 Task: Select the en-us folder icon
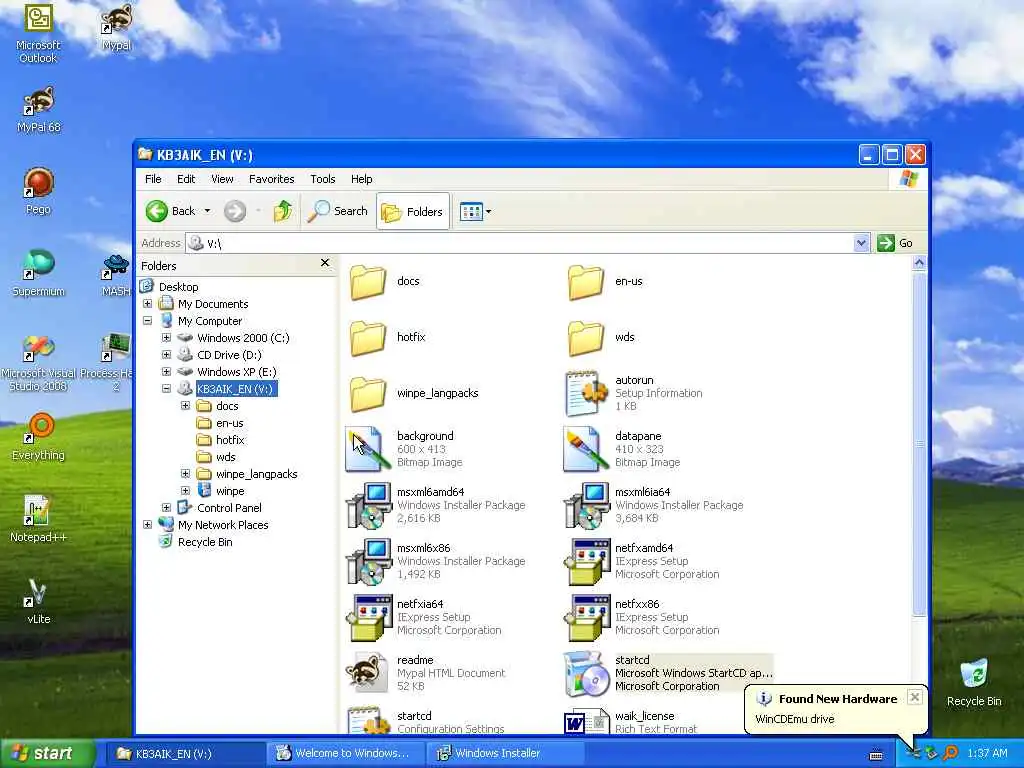coord(586,281)
